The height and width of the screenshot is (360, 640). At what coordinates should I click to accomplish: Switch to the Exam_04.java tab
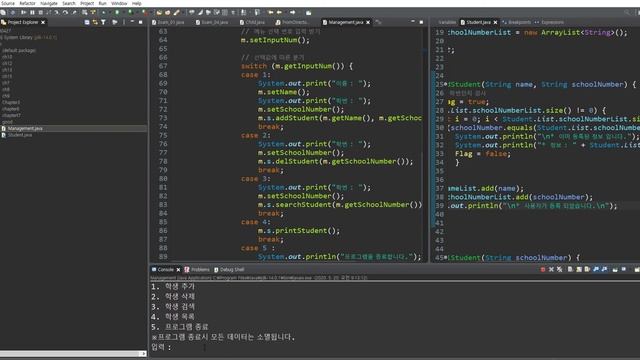coord(212,22)
